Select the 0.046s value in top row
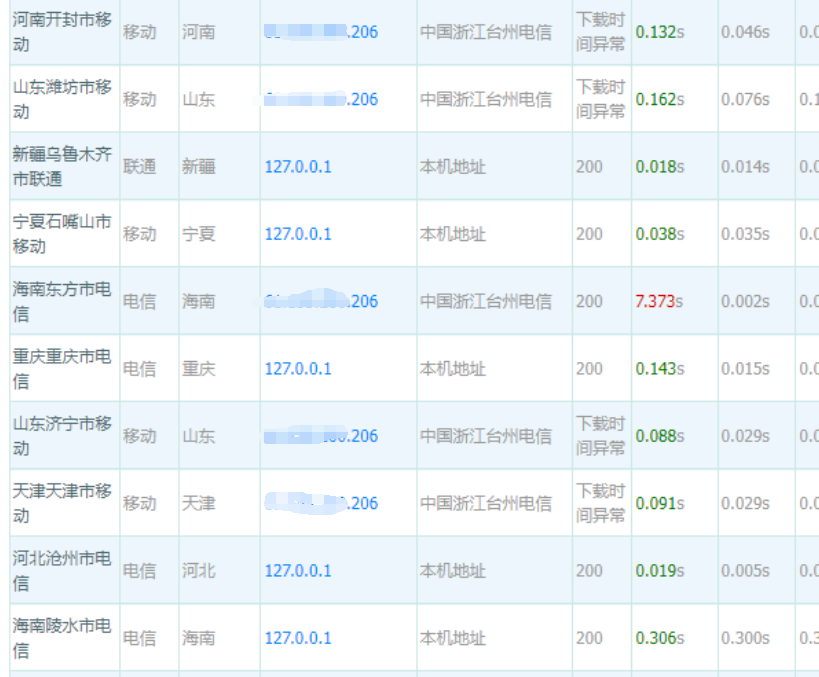 tap(745, 32)
